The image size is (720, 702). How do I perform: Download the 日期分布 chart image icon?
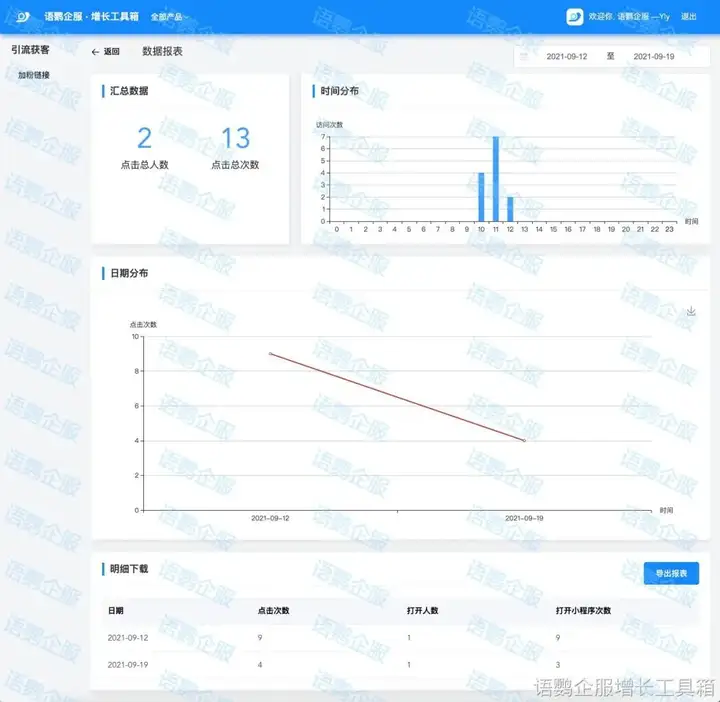pyautogui.click(x=691, y=312)
